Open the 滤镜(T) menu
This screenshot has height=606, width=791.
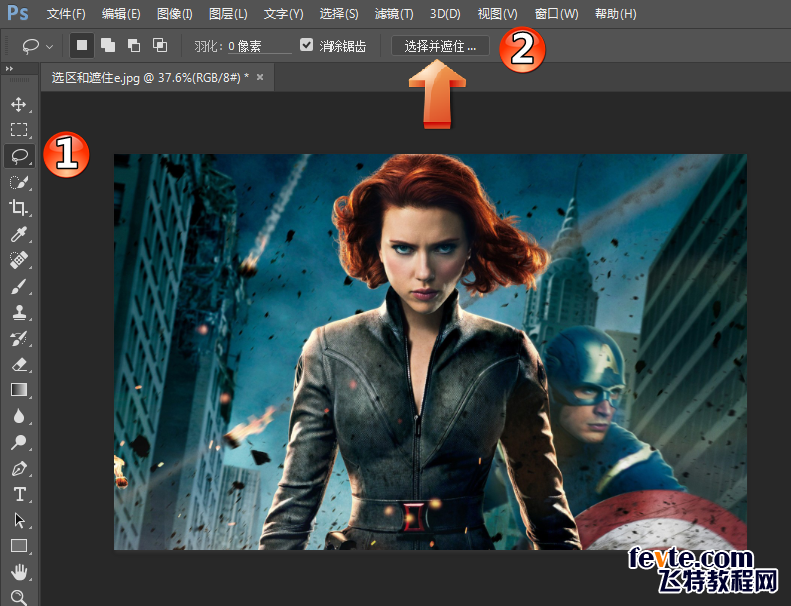[x=394, y=14]
